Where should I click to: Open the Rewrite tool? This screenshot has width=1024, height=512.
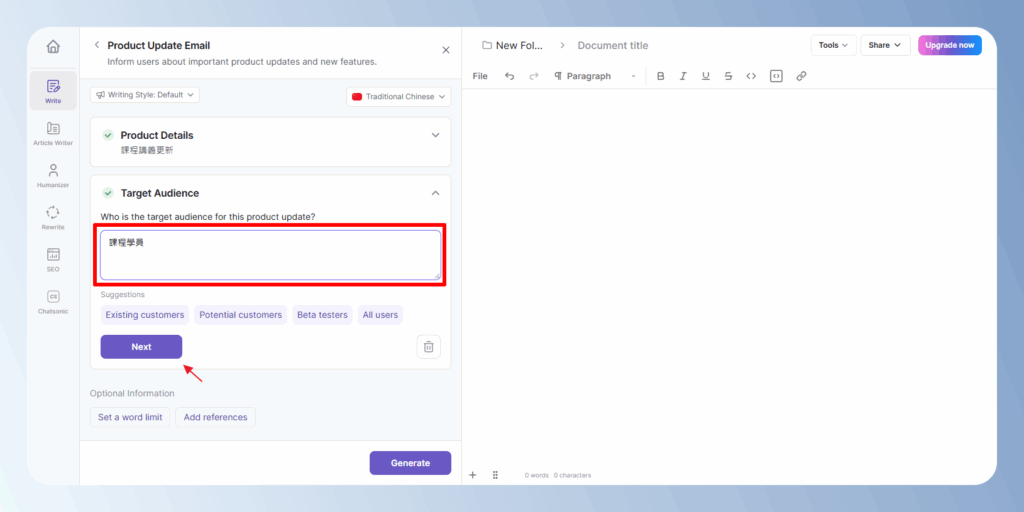[53, 217]
